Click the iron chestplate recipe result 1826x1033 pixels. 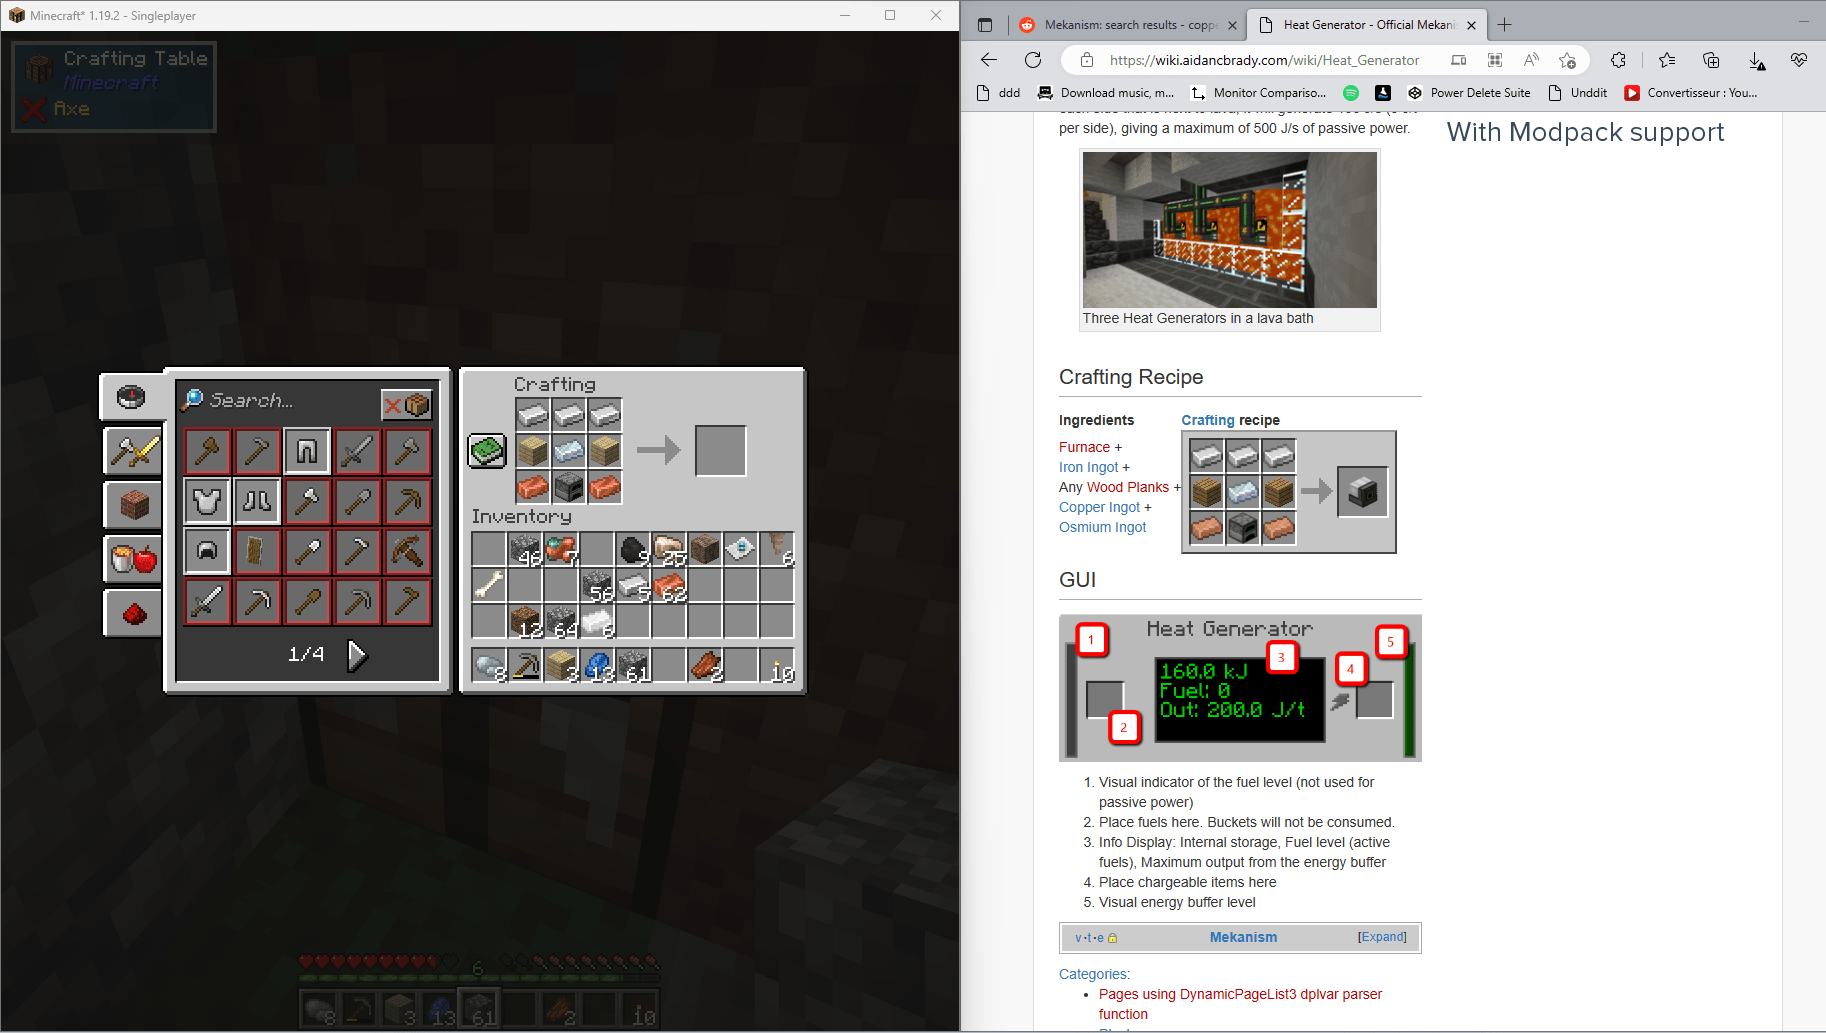click(207, 501)
